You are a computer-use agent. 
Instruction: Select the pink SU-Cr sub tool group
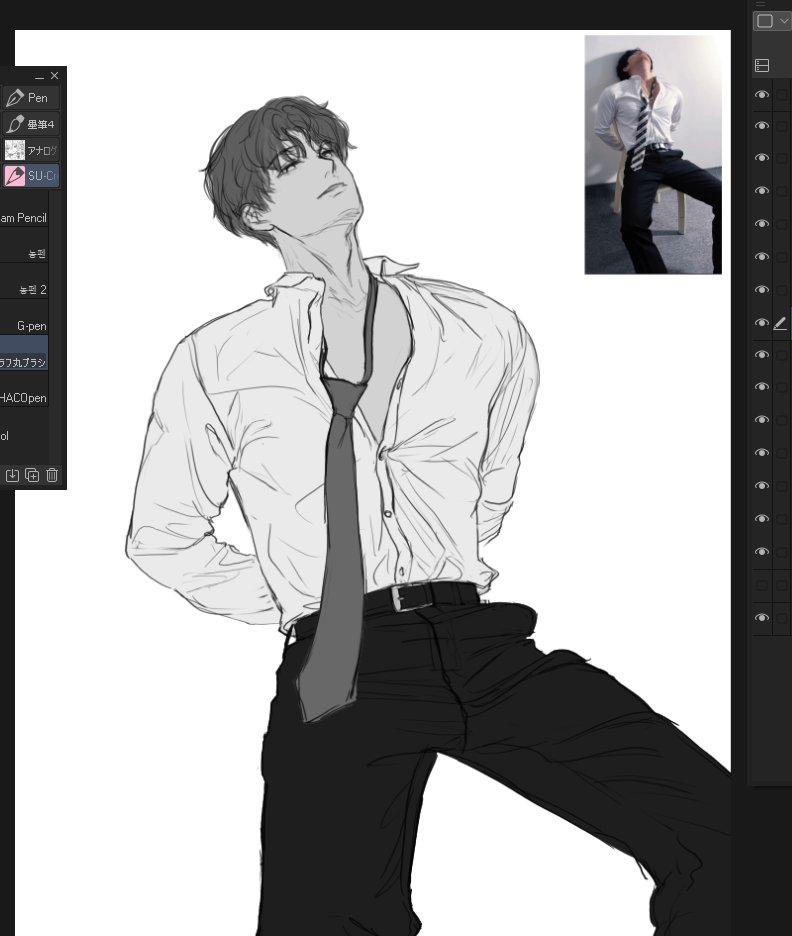30,176
